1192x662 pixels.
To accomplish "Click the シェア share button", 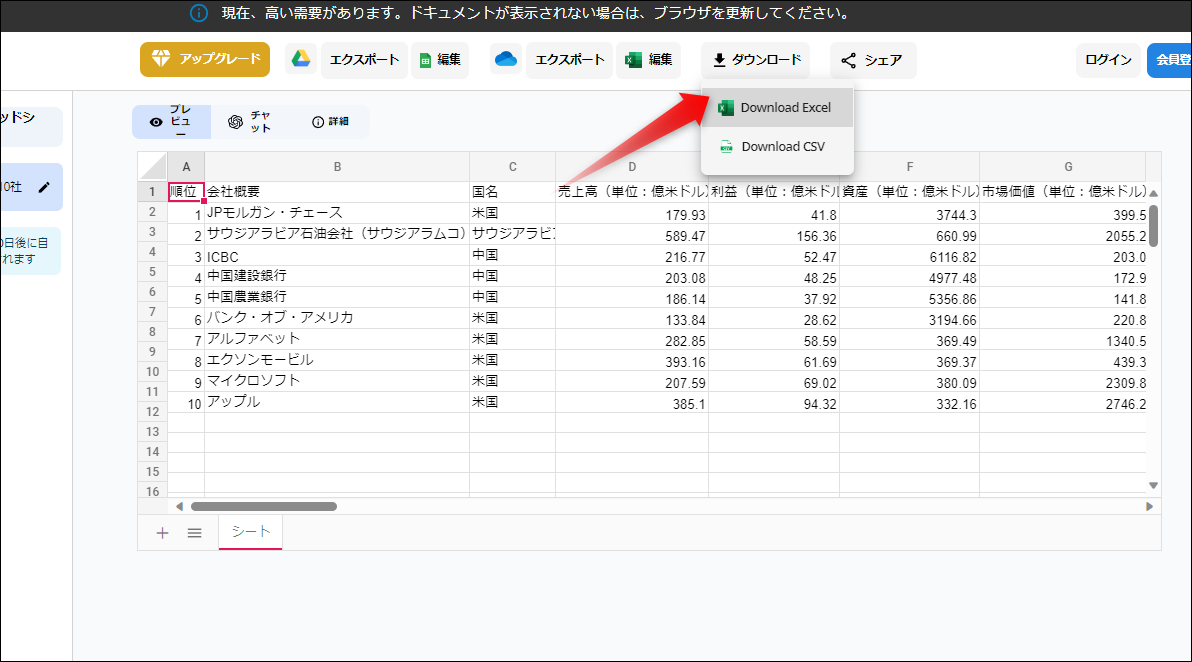I will click(x=873, y=60).
